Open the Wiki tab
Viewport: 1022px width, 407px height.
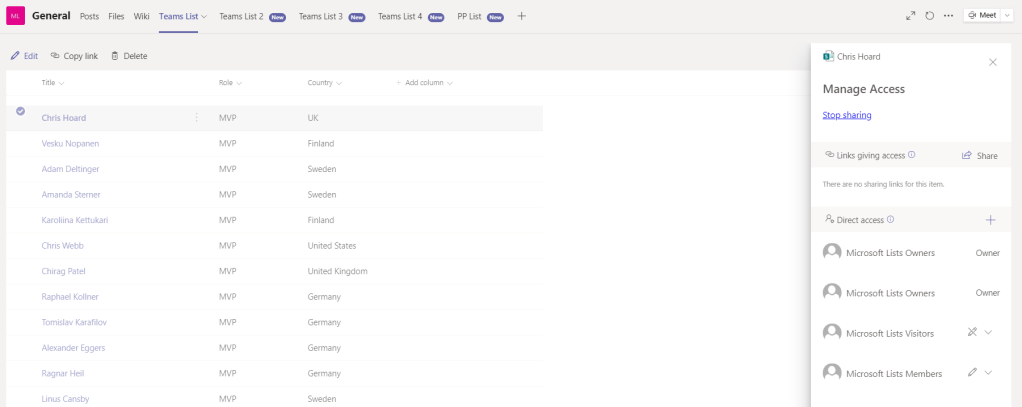[141, 16]
